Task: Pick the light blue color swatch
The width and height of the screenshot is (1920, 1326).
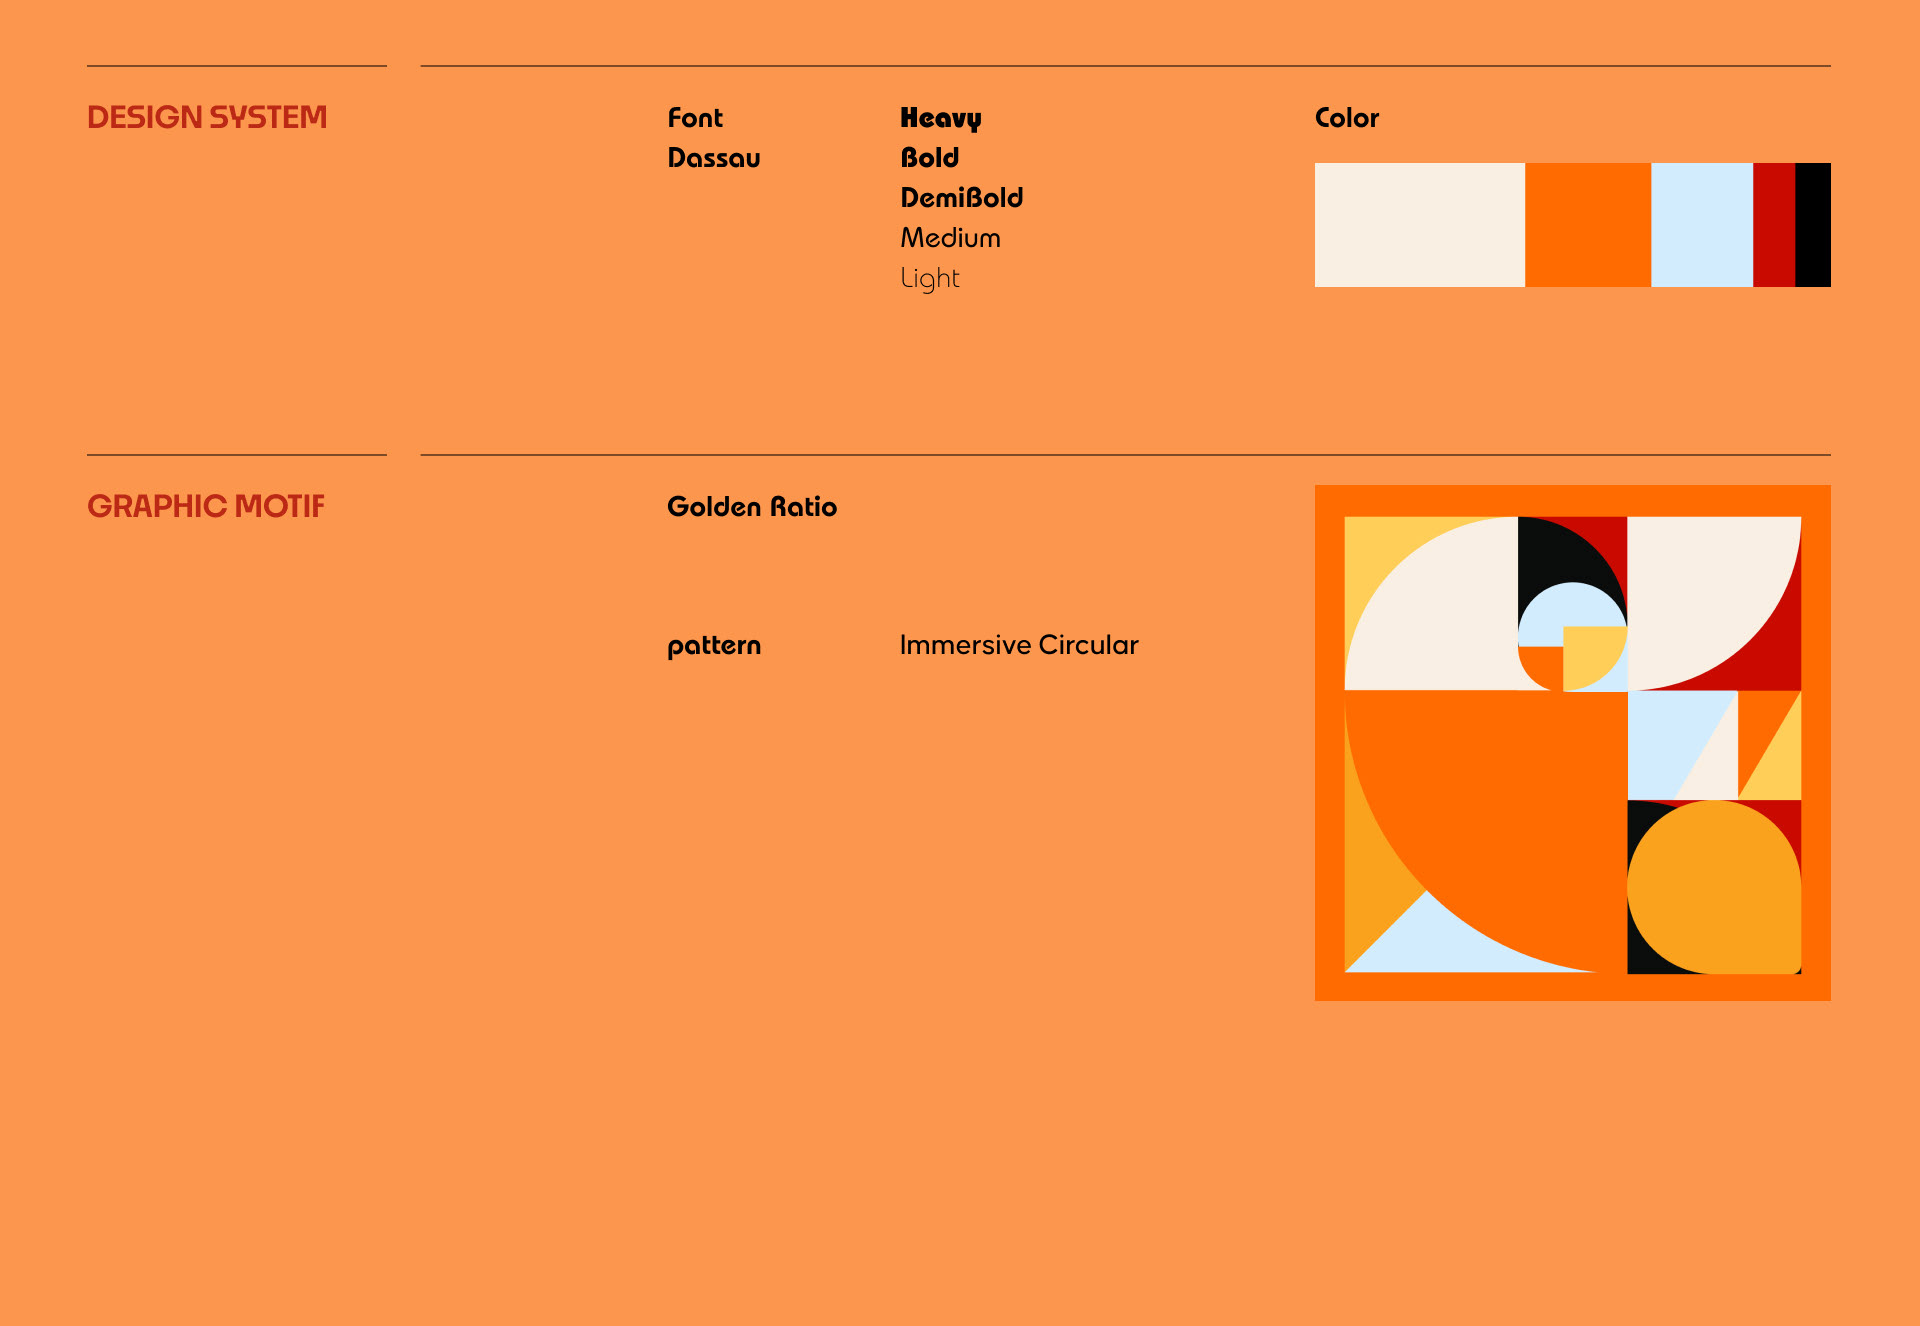Action: pos(1702,225)
